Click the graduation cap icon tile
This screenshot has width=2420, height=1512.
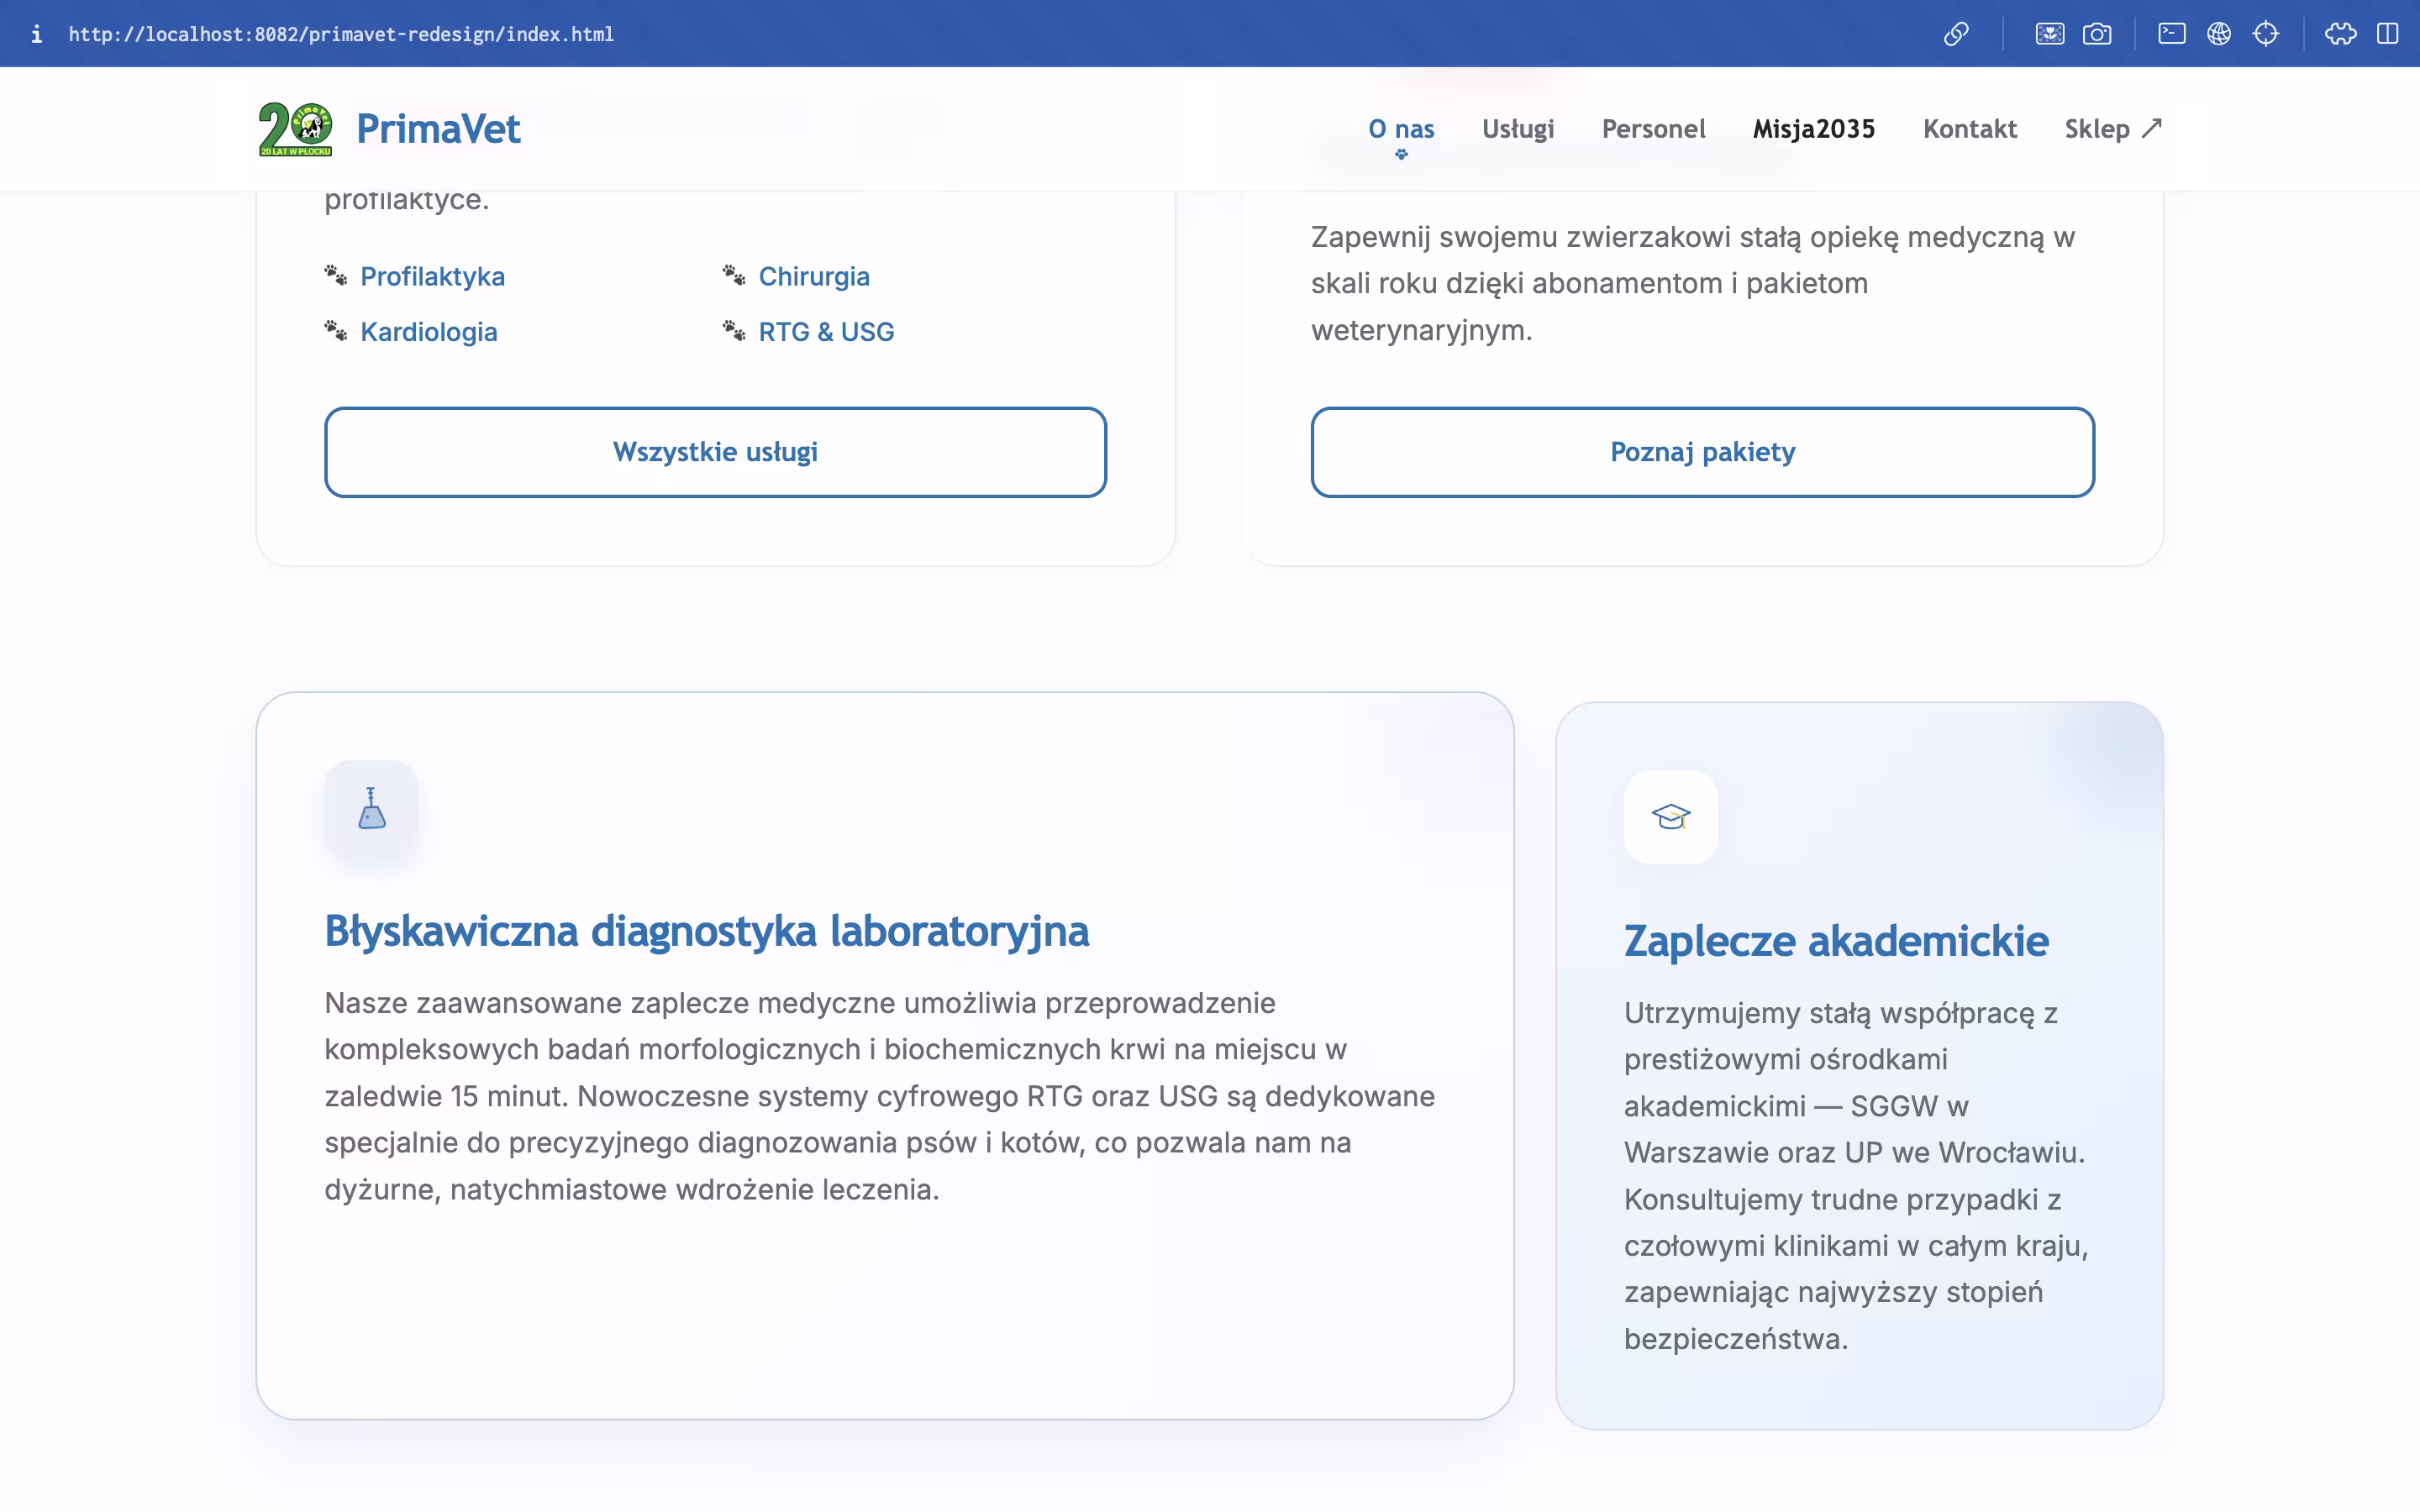coord(1671,817)
